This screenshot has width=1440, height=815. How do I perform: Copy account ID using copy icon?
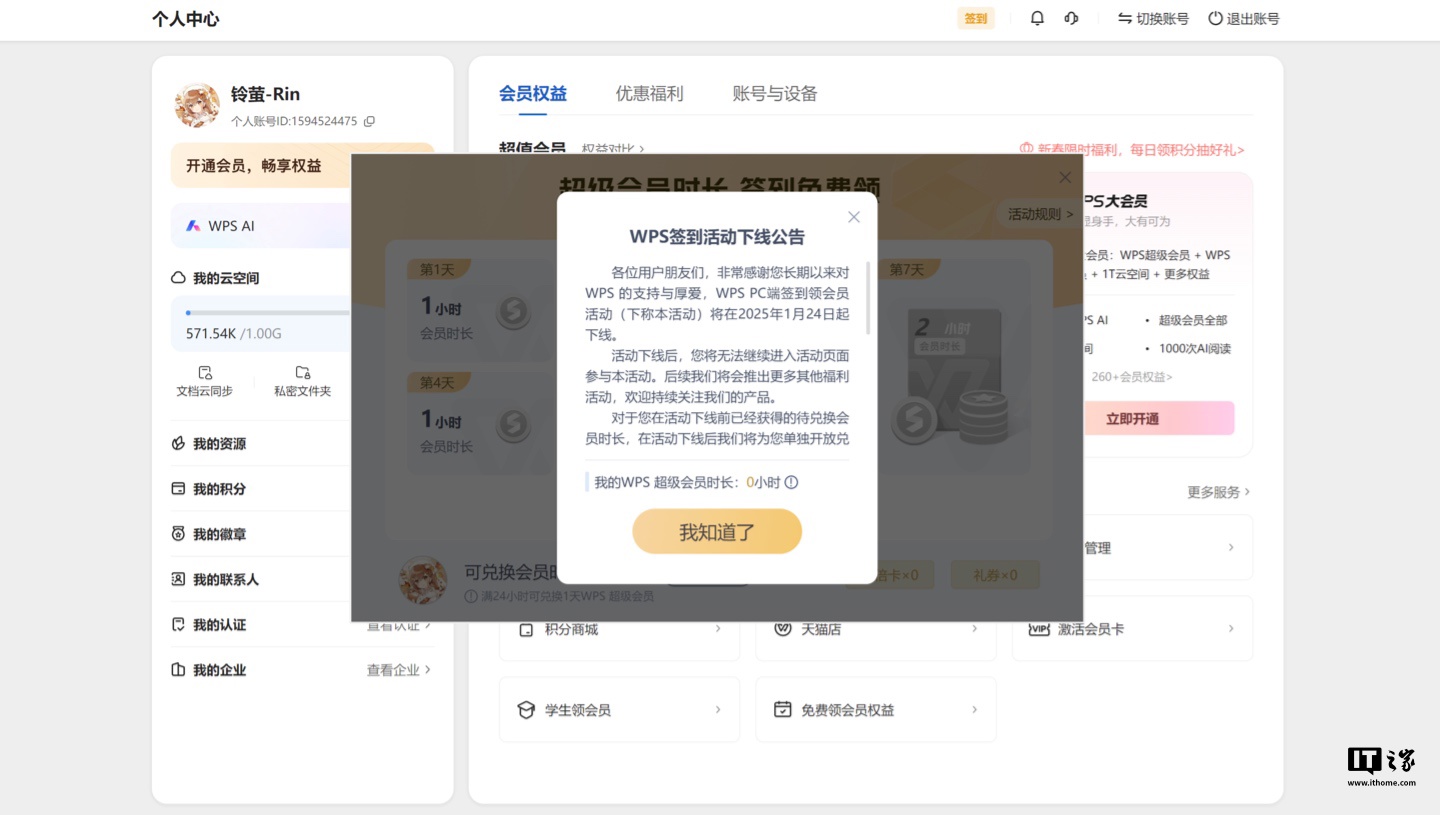pos(369,121)
